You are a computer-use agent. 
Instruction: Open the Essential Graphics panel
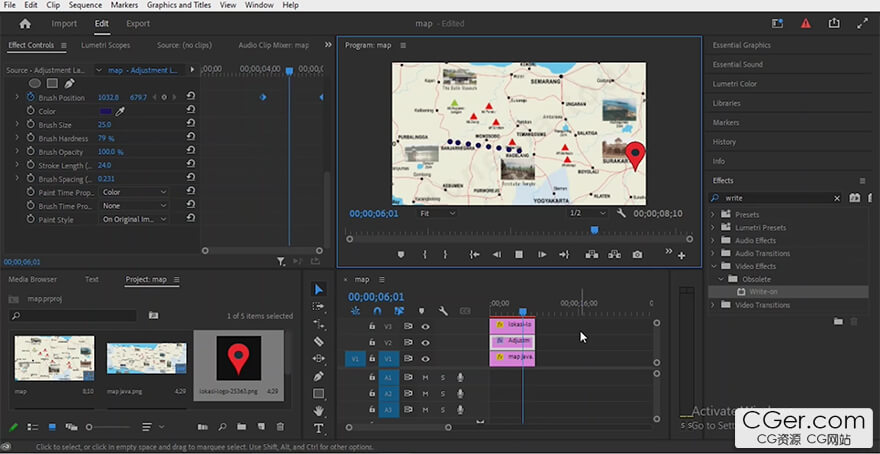tap(741, 45)
